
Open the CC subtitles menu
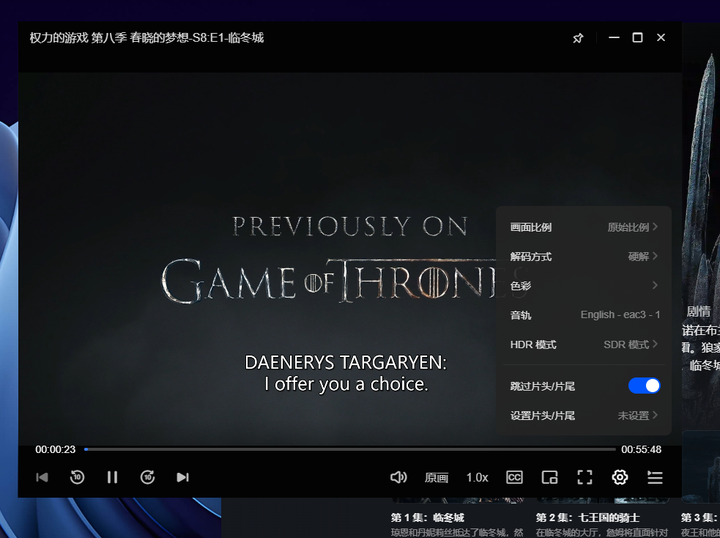(514, 478)
